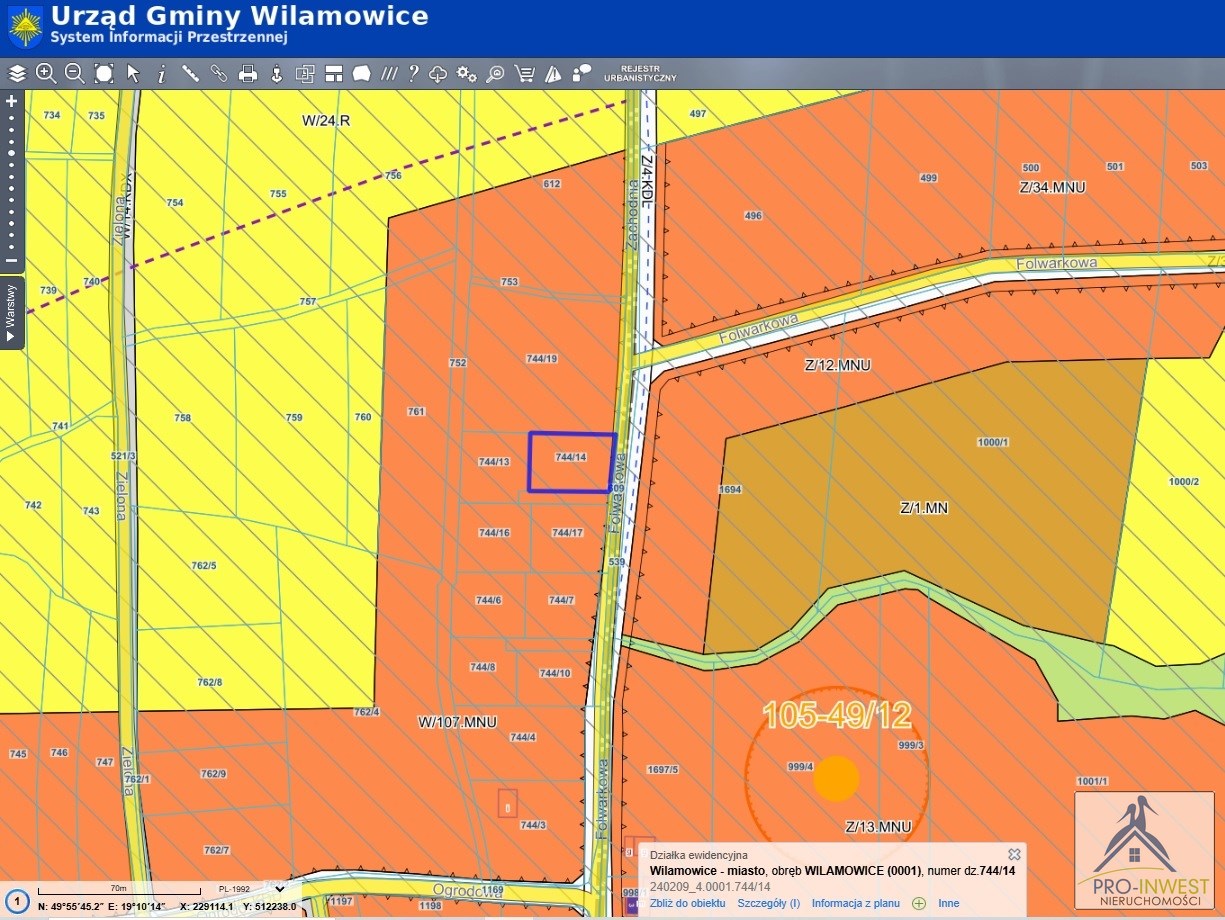Click the split panel layout icon
Screen dimensions: 1225x920
tap(334, 73)
